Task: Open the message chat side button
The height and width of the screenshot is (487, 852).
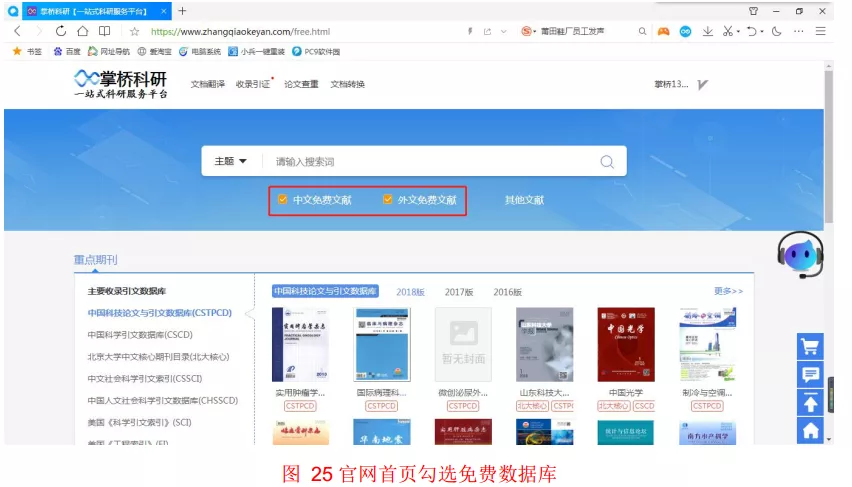Action: click(810, 375)
